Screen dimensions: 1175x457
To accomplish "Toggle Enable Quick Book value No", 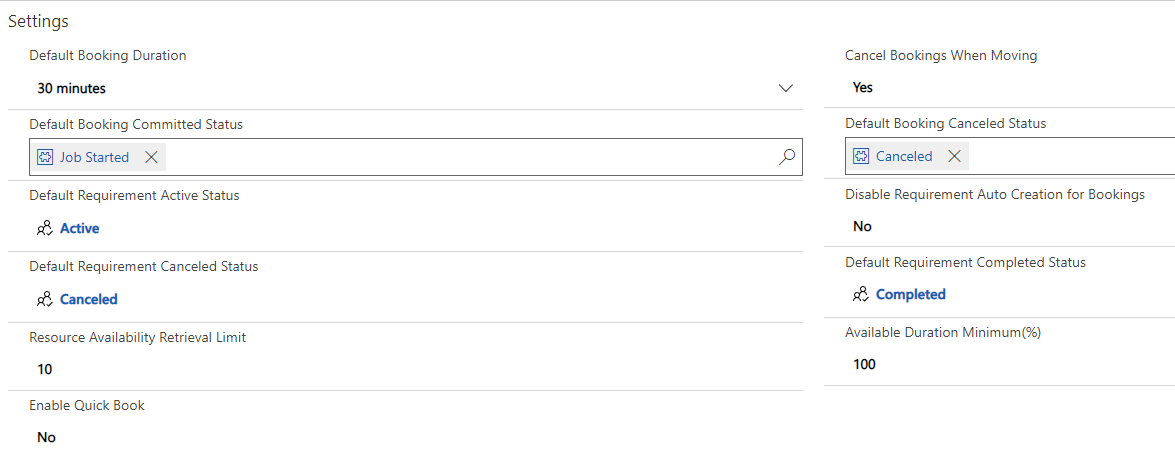I will (47, 437).
